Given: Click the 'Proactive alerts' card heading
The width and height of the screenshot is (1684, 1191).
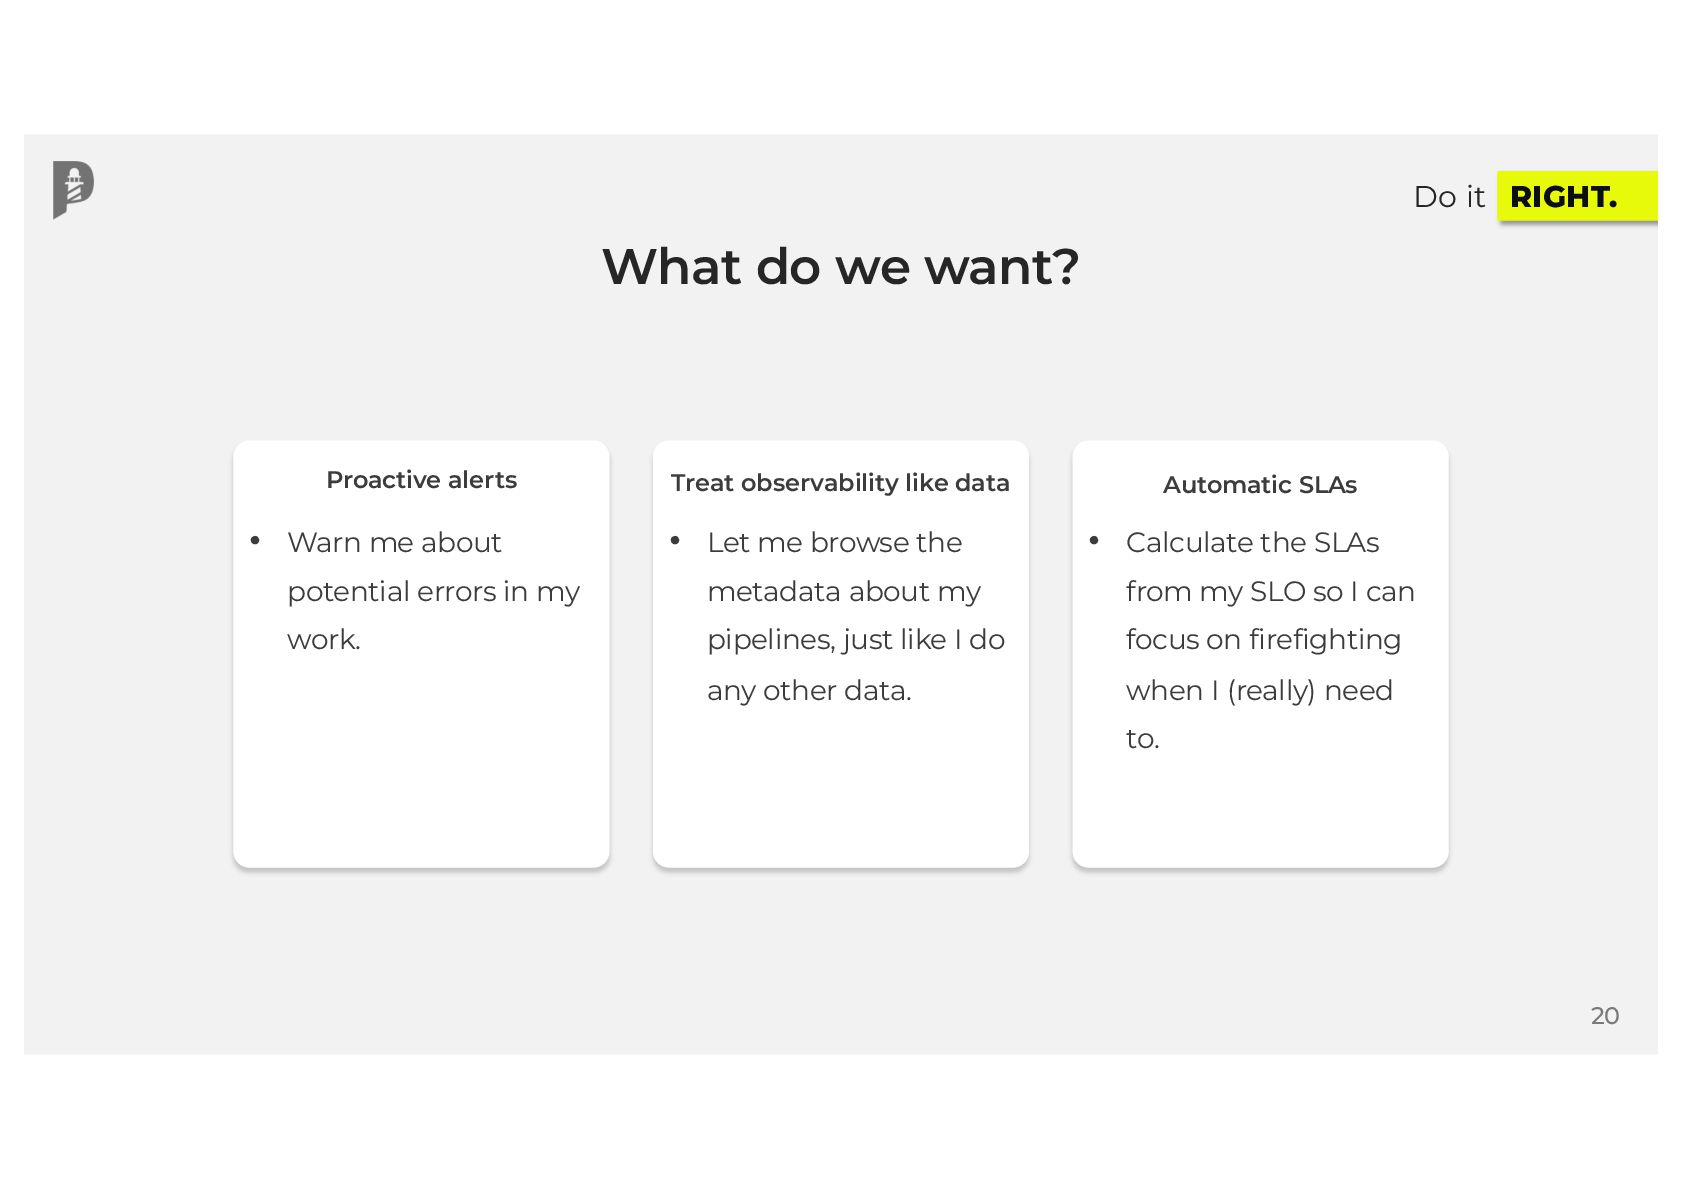Looking at the screenshot, I should coord(421,480).
